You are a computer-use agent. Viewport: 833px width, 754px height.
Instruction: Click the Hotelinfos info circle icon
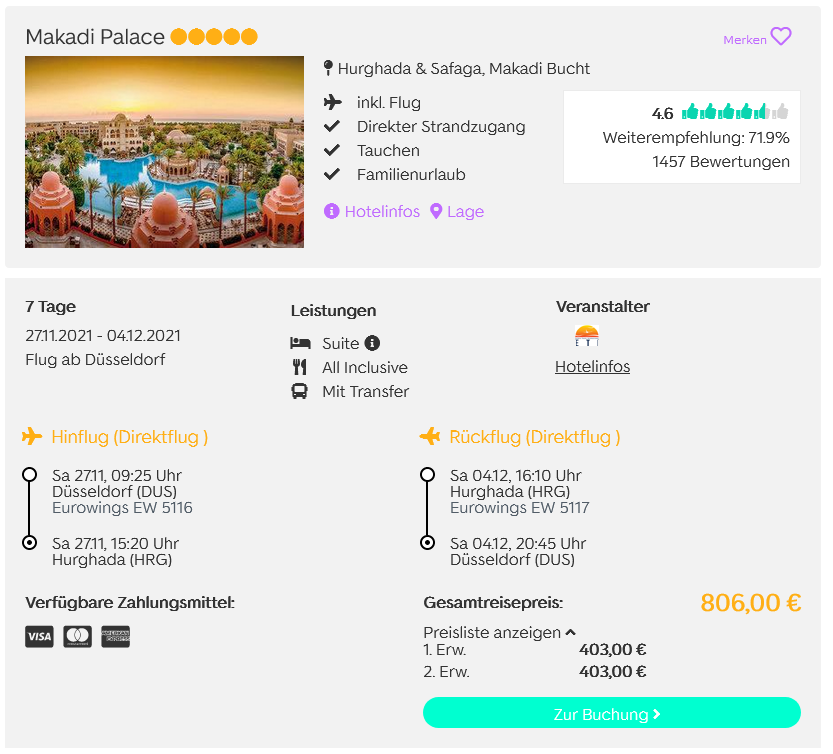pos(332,211)
